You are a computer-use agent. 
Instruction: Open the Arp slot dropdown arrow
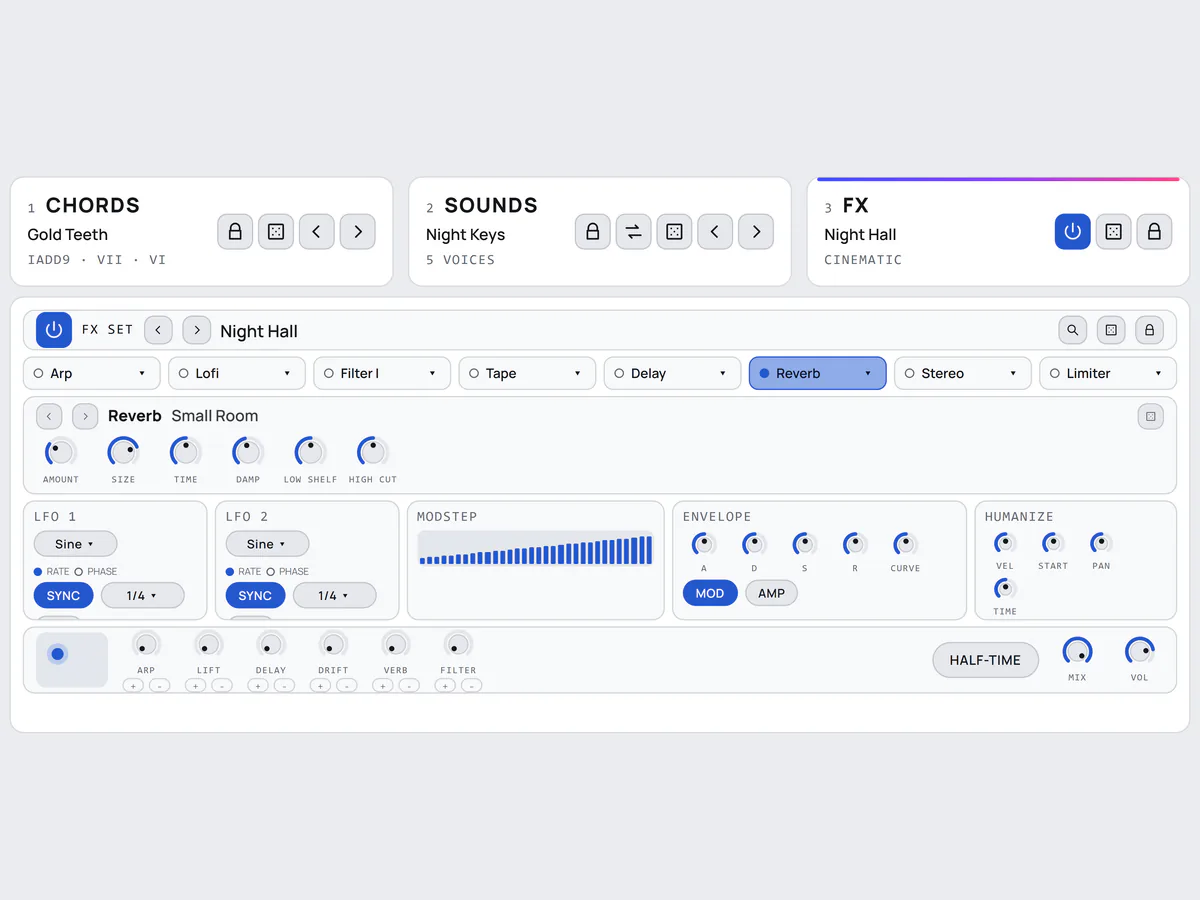pos(142,373)
